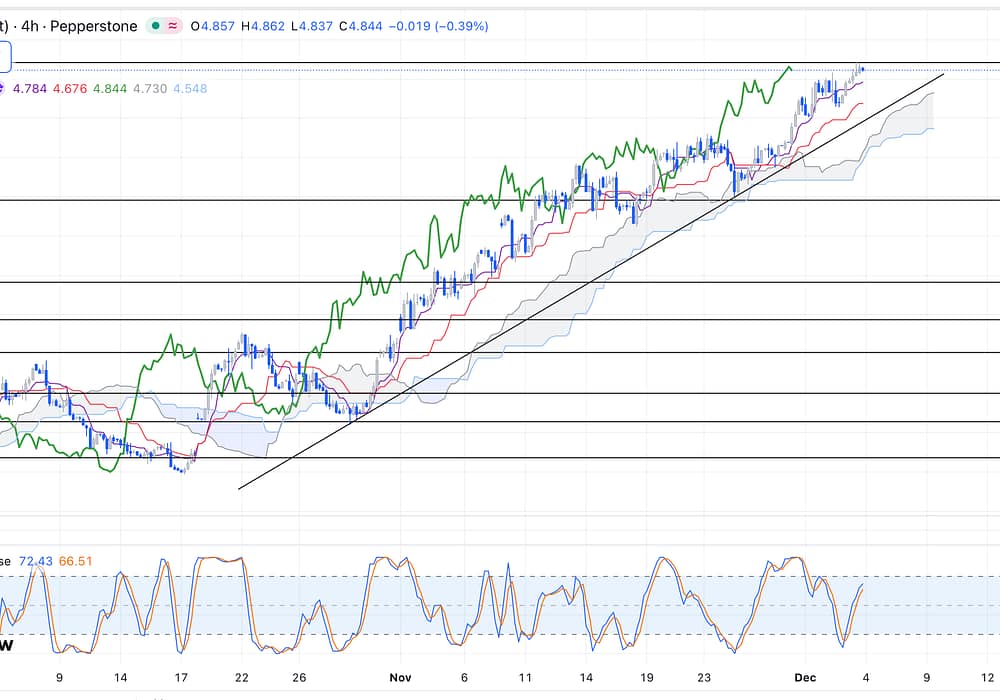
Task: Click the green market status dot
Action: click(155, 26)
